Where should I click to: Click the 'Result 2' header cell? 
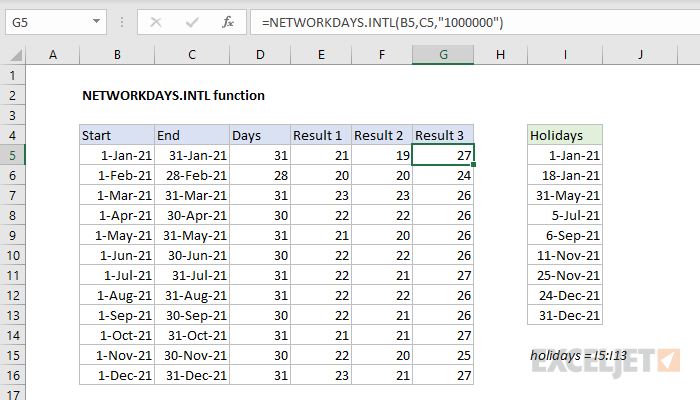click(x=382, y=135)
